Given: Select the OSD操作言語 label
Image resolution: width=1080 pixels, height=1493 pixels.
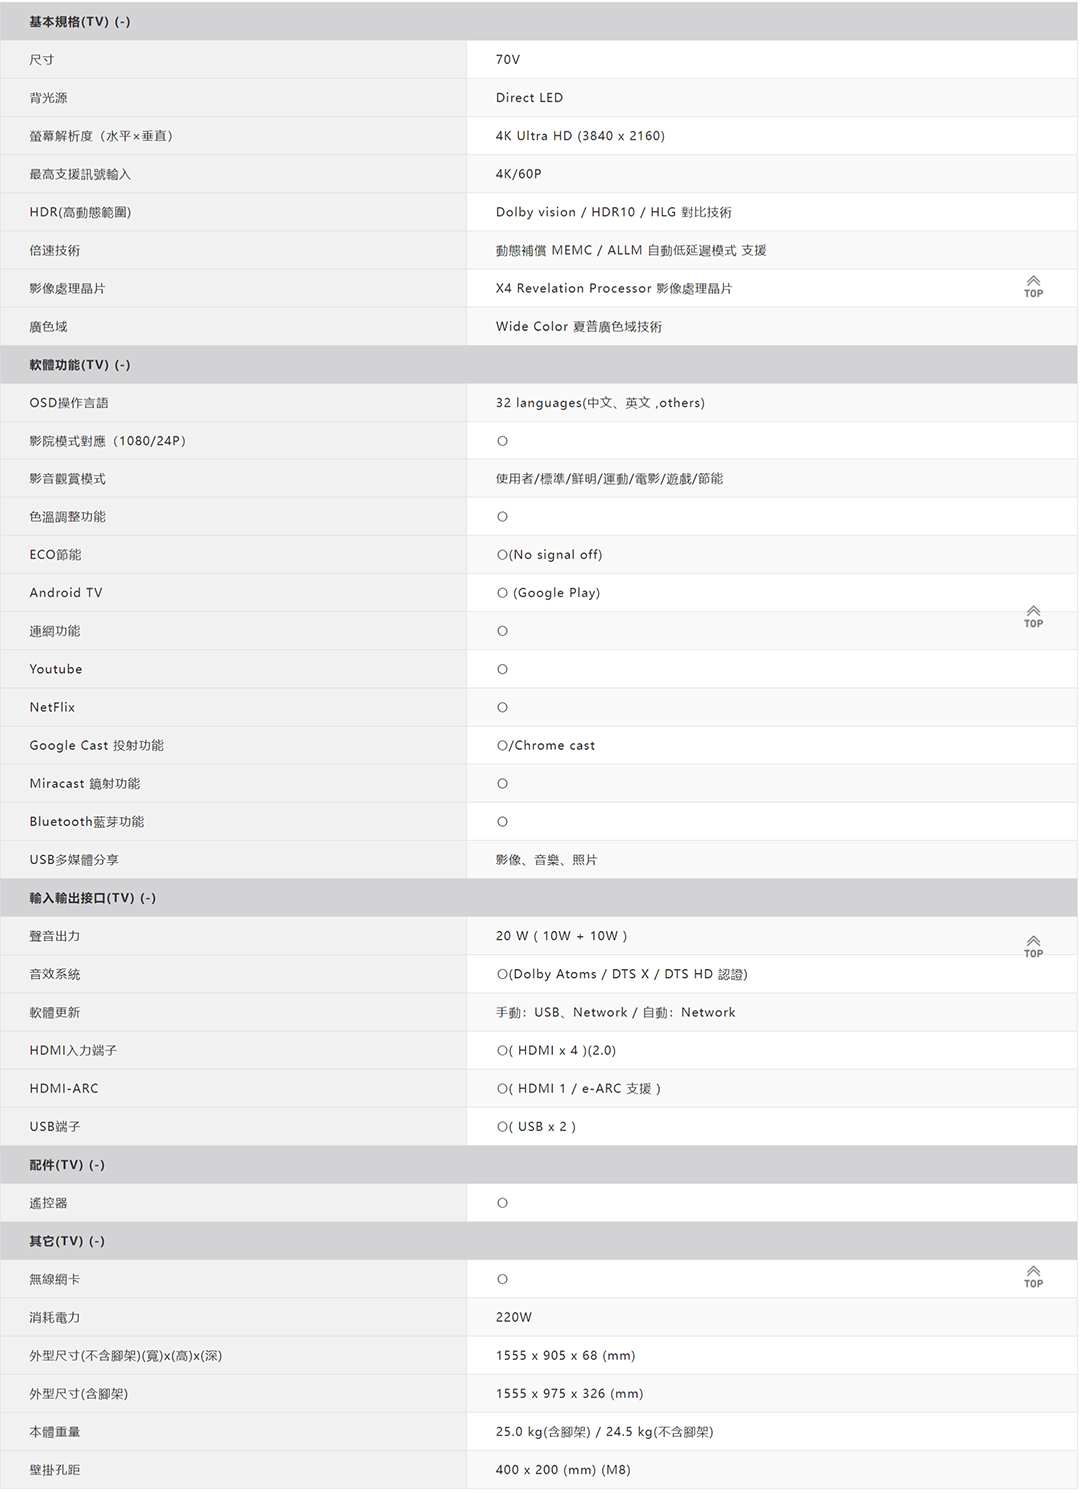Looking at the screenshot, I should click(69, 403).
